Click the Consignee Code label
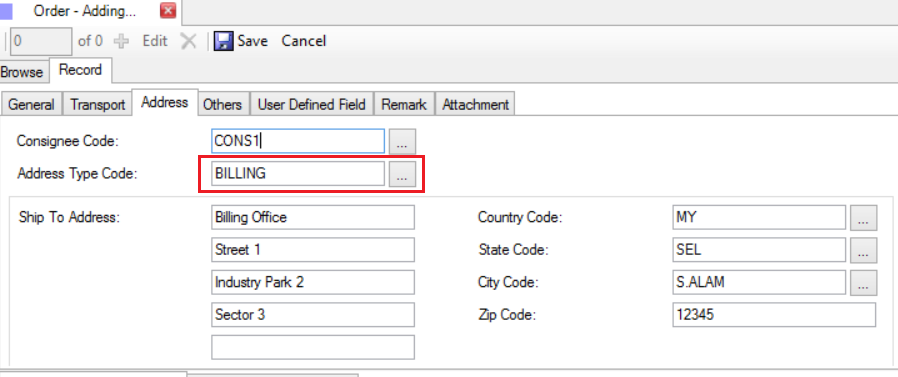The height and width of the screenshot is (377, 898). 68,141
